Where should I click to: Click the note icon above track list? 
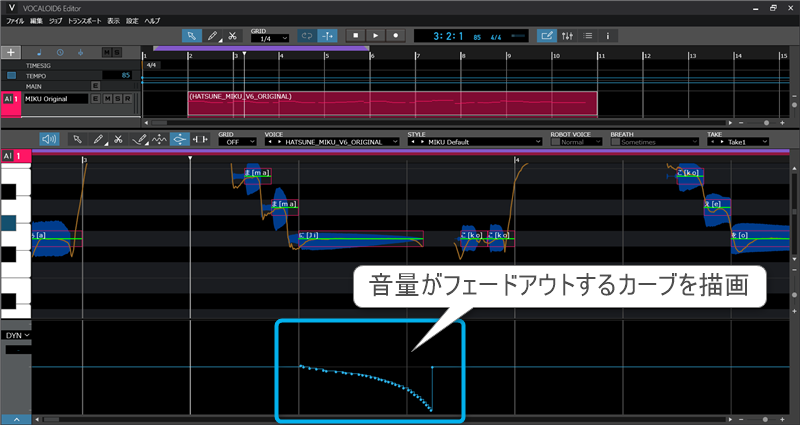click(x=40, y=52)
